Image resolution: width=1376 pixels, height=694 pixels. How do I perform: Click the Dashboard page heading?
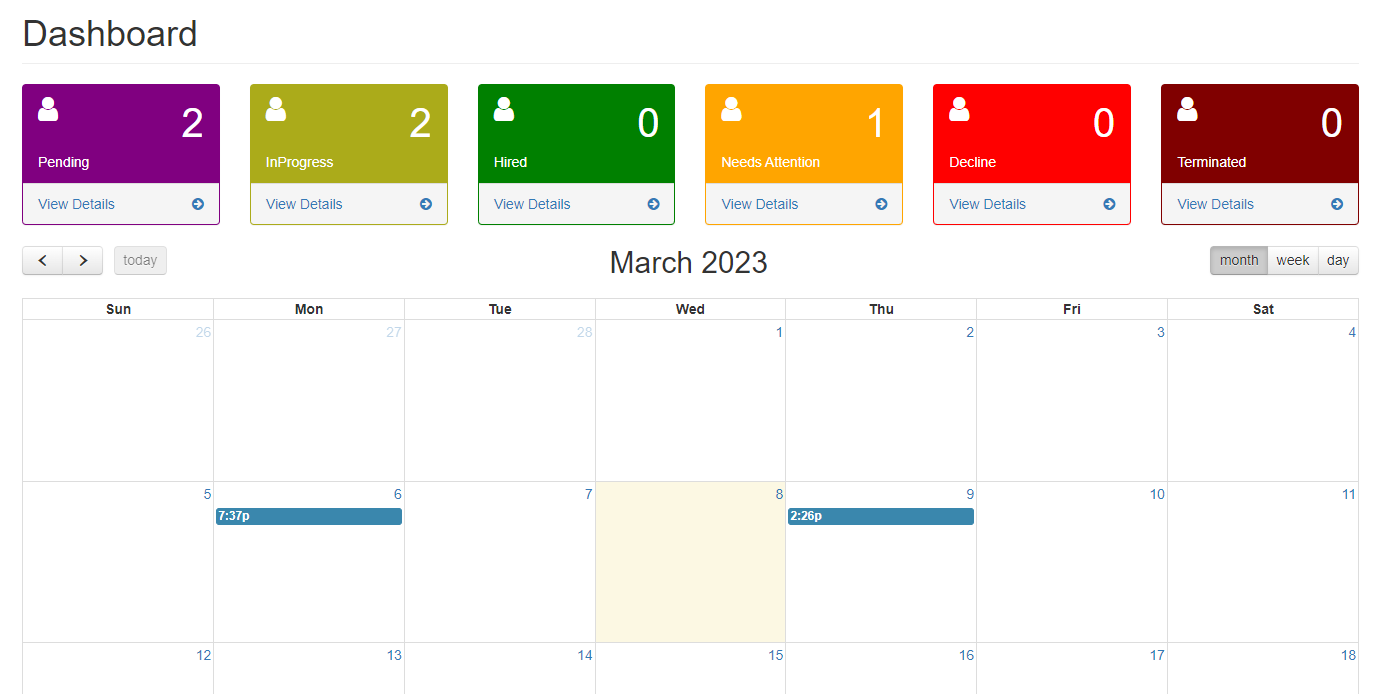[x=110, y=34]
